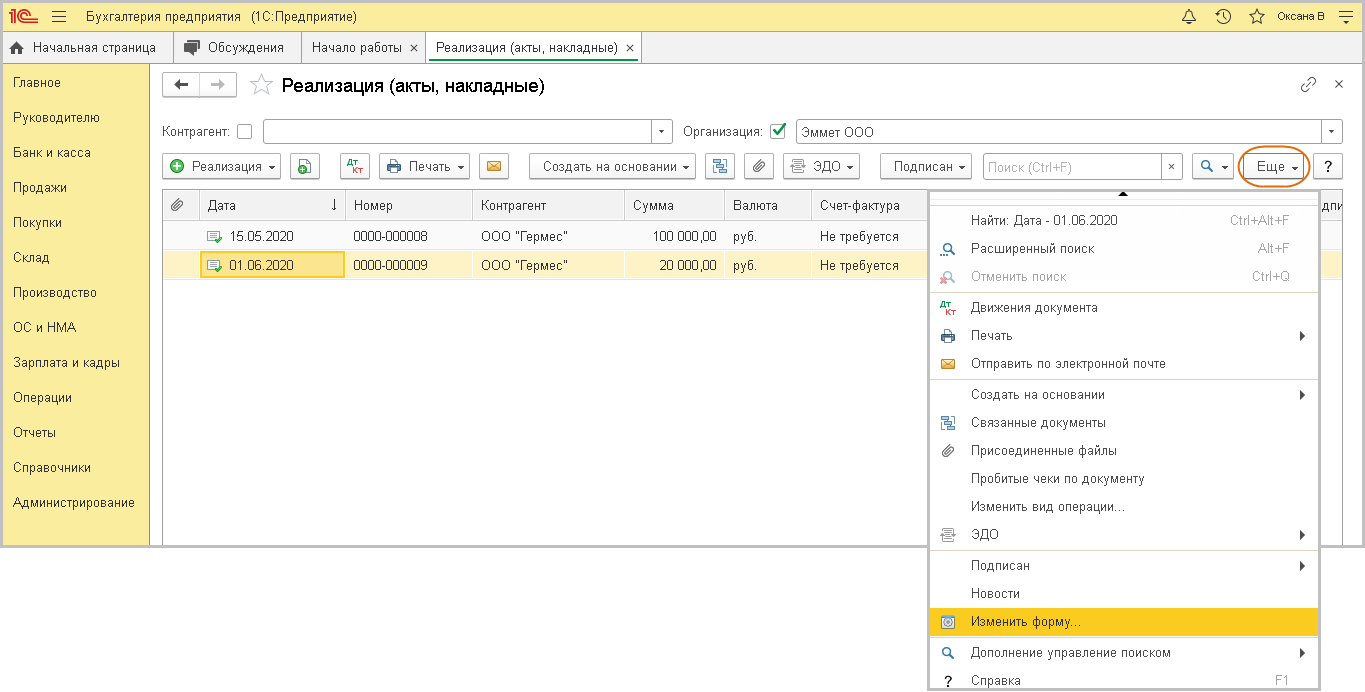The height and width of the screenshot is (692, 1365).
Task: Open notifications bell icon in title bar
Action: [x=1189, y=17]
